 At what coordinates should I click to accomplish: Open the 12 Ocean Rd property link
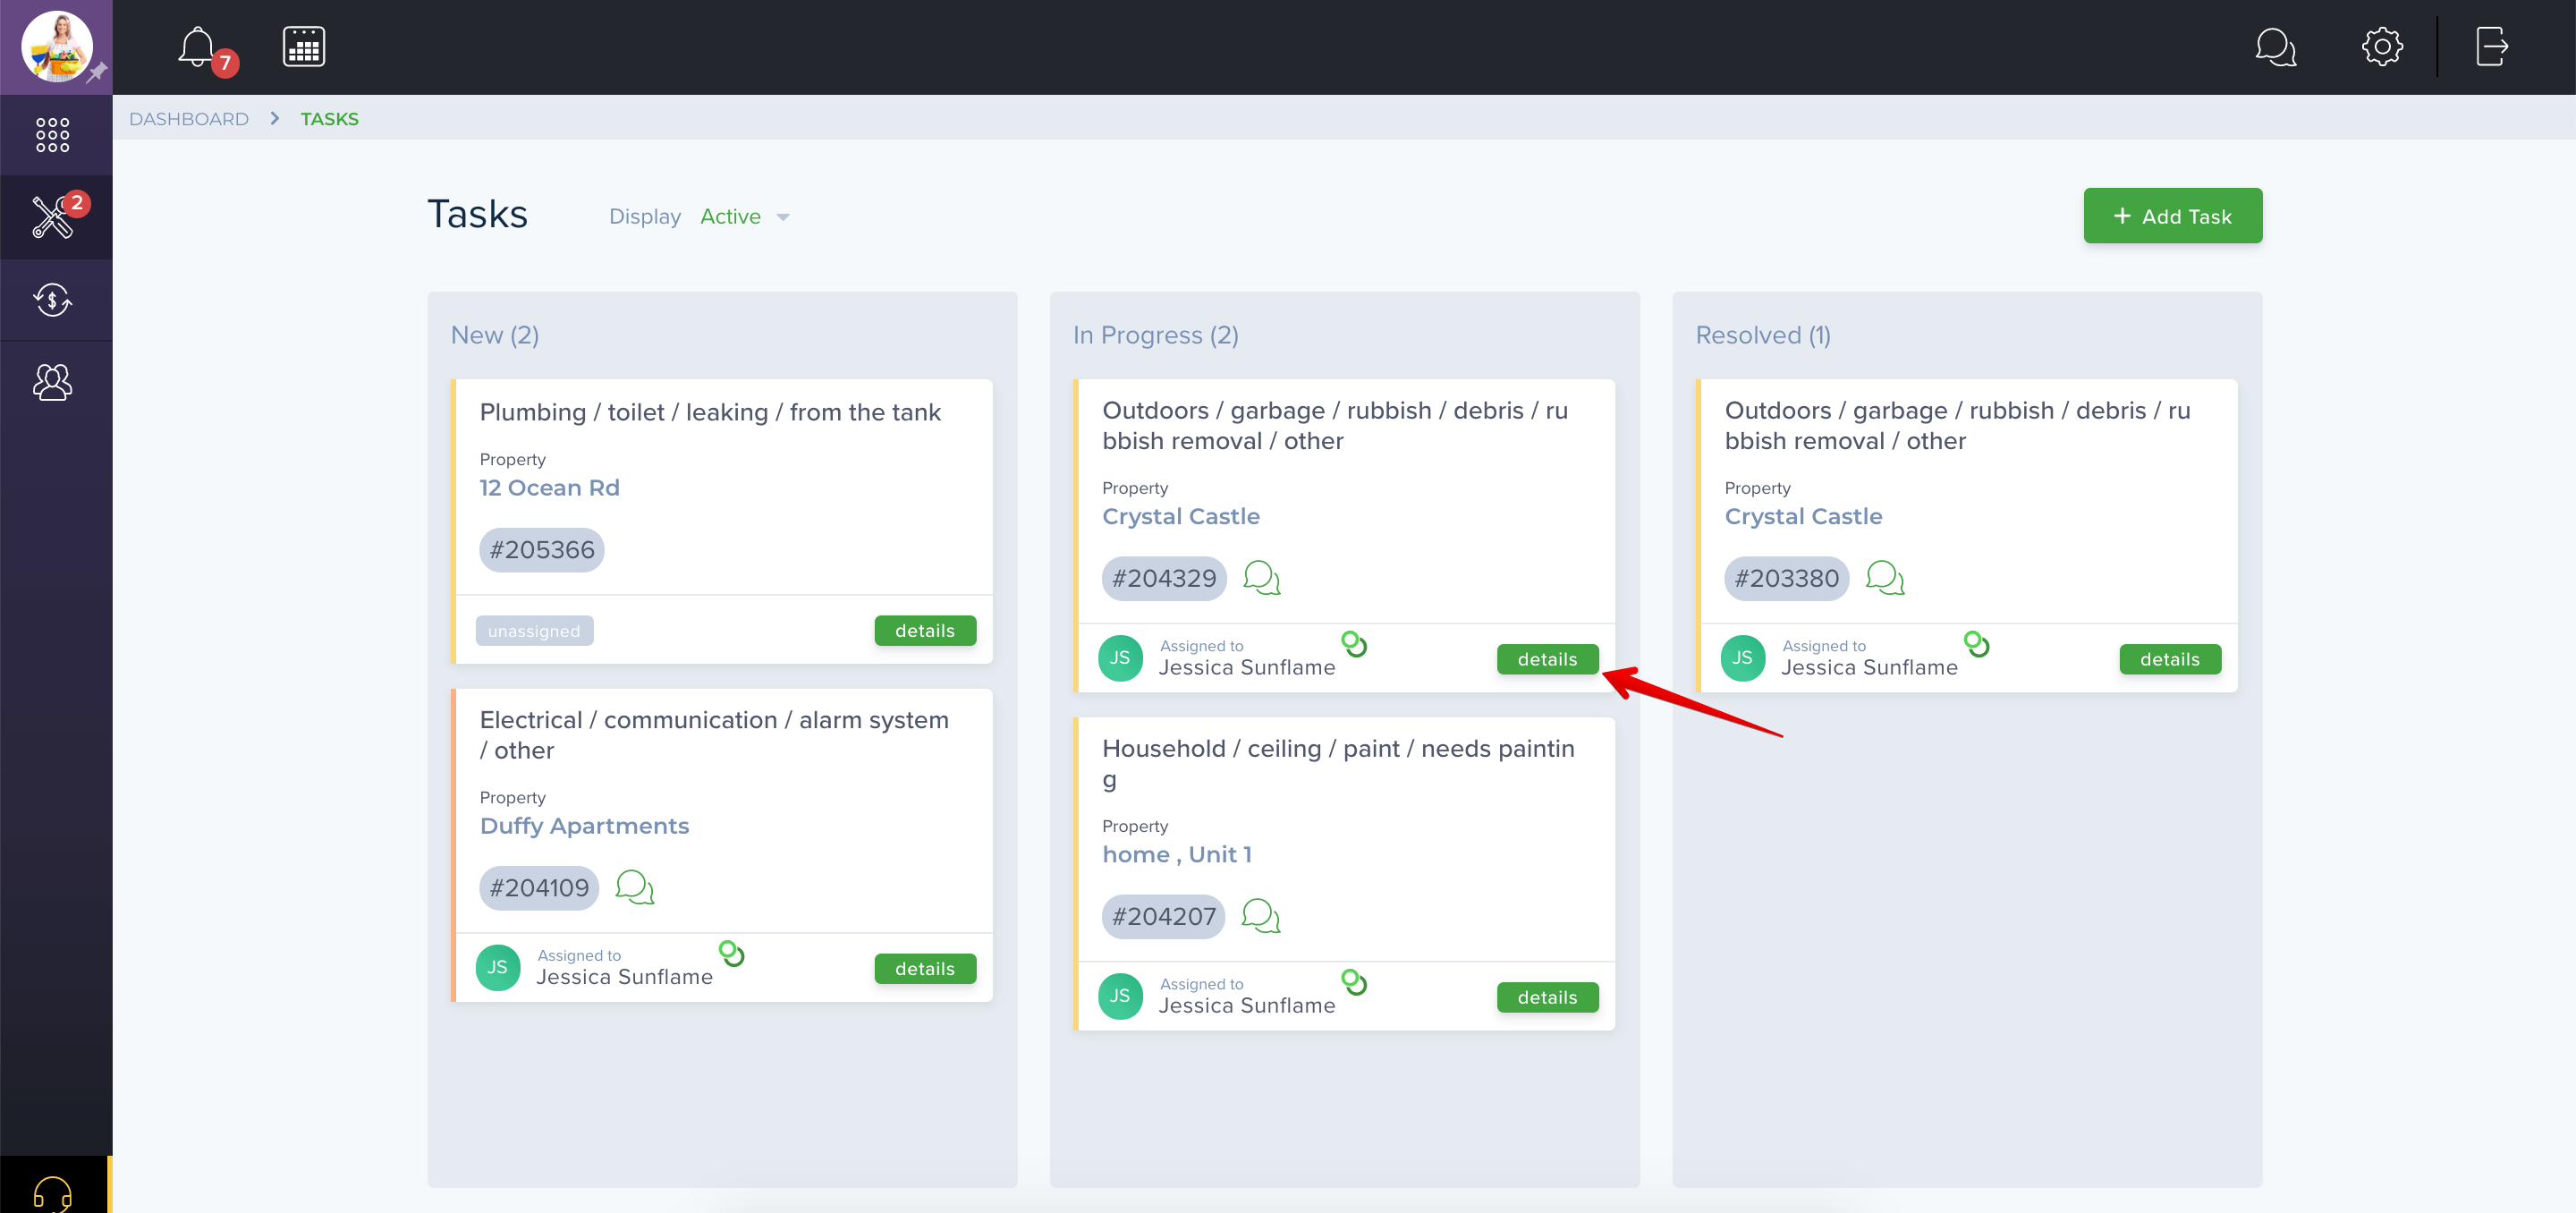click(549, 488)
